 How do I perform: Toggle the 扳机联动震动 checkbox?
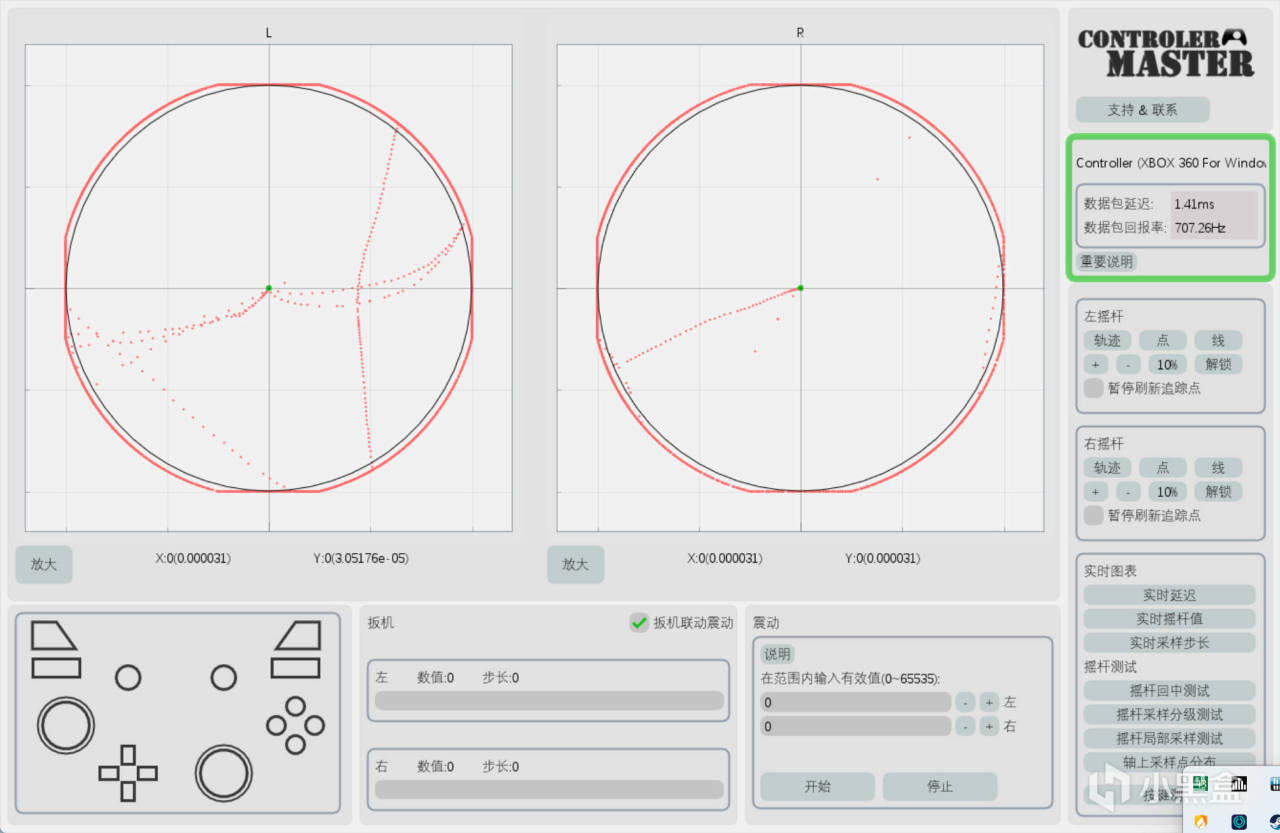[x=639, y=623]
